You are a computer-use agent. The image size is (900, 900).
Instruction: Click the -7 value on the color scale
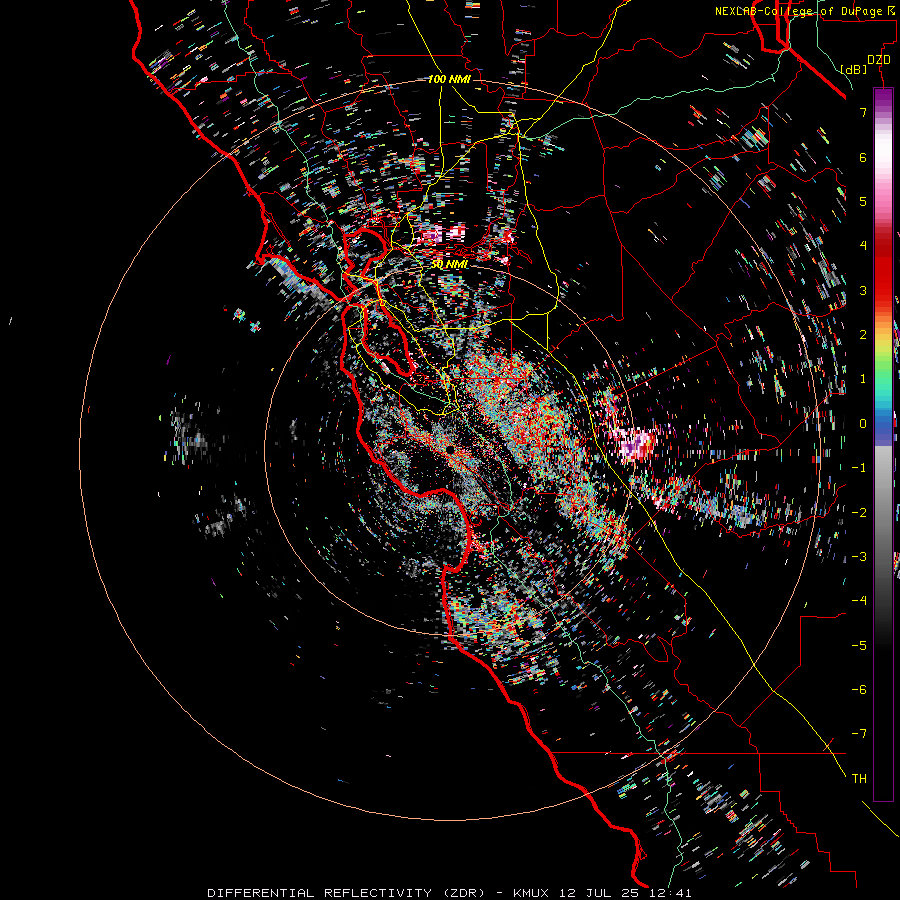coord(859,734)
